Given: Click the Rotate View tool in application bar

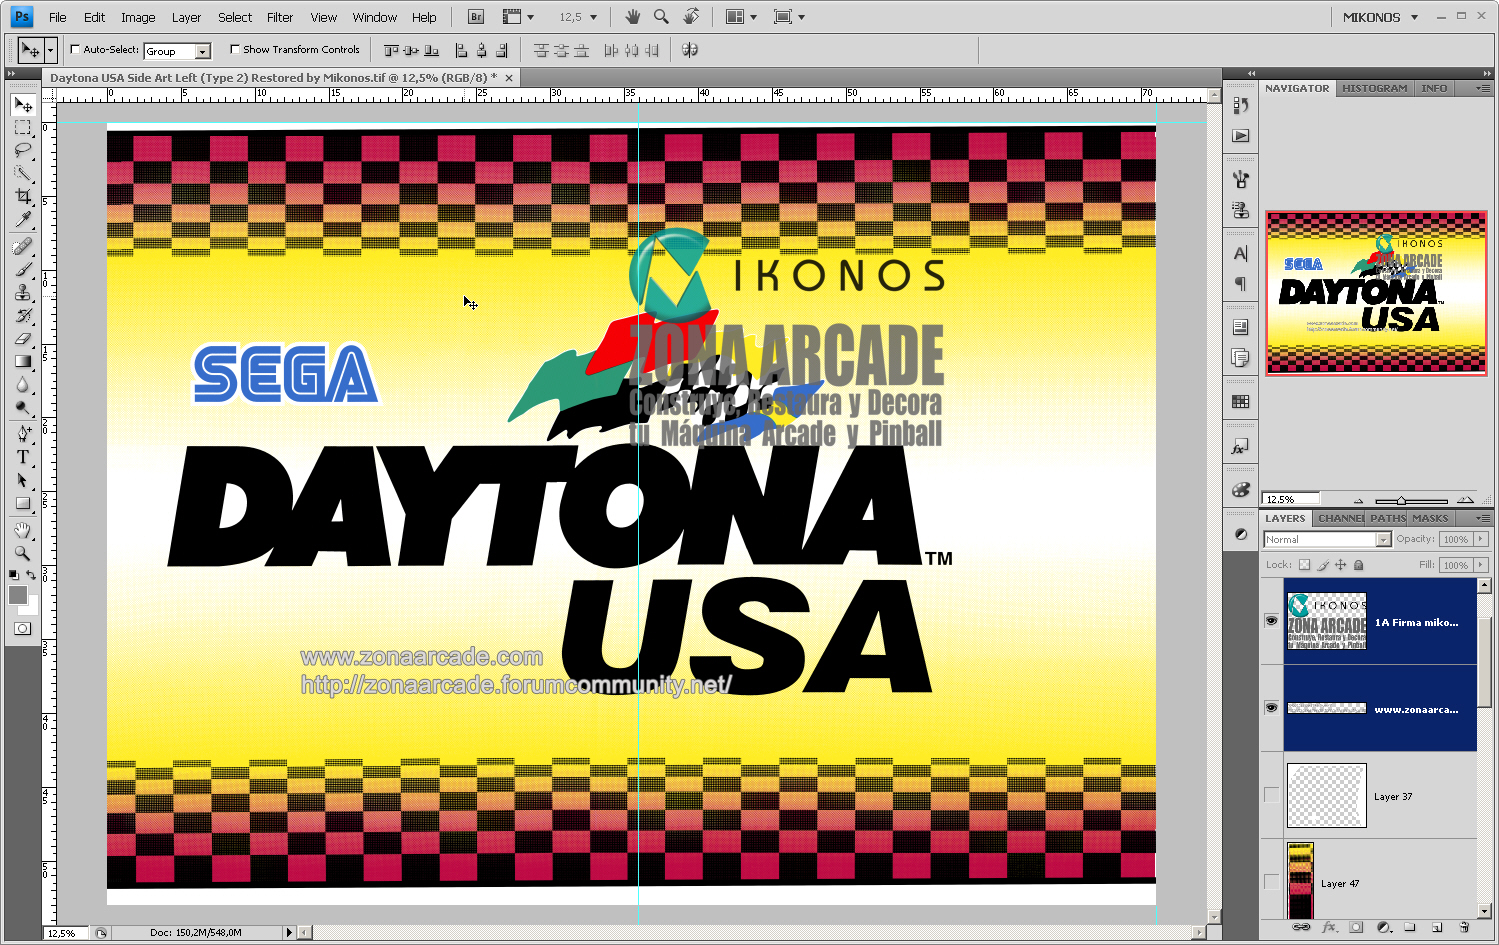Looking at the screenshot, I should click(691, 17).
